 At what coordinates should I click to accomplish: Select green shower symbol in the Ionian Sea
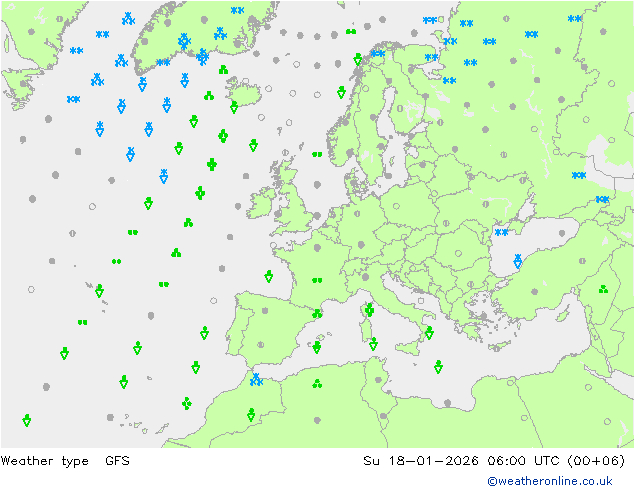click(438, 367)
